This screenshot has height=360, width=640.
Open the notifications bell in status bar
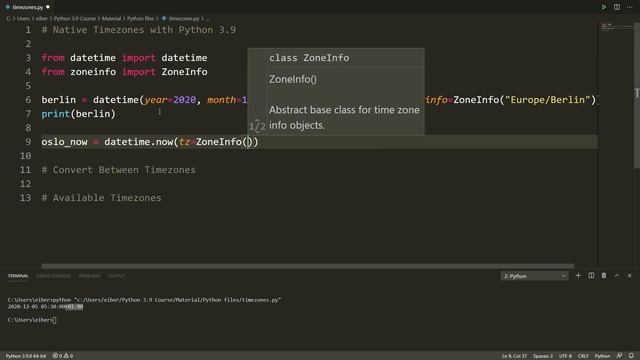coord(631,356)
